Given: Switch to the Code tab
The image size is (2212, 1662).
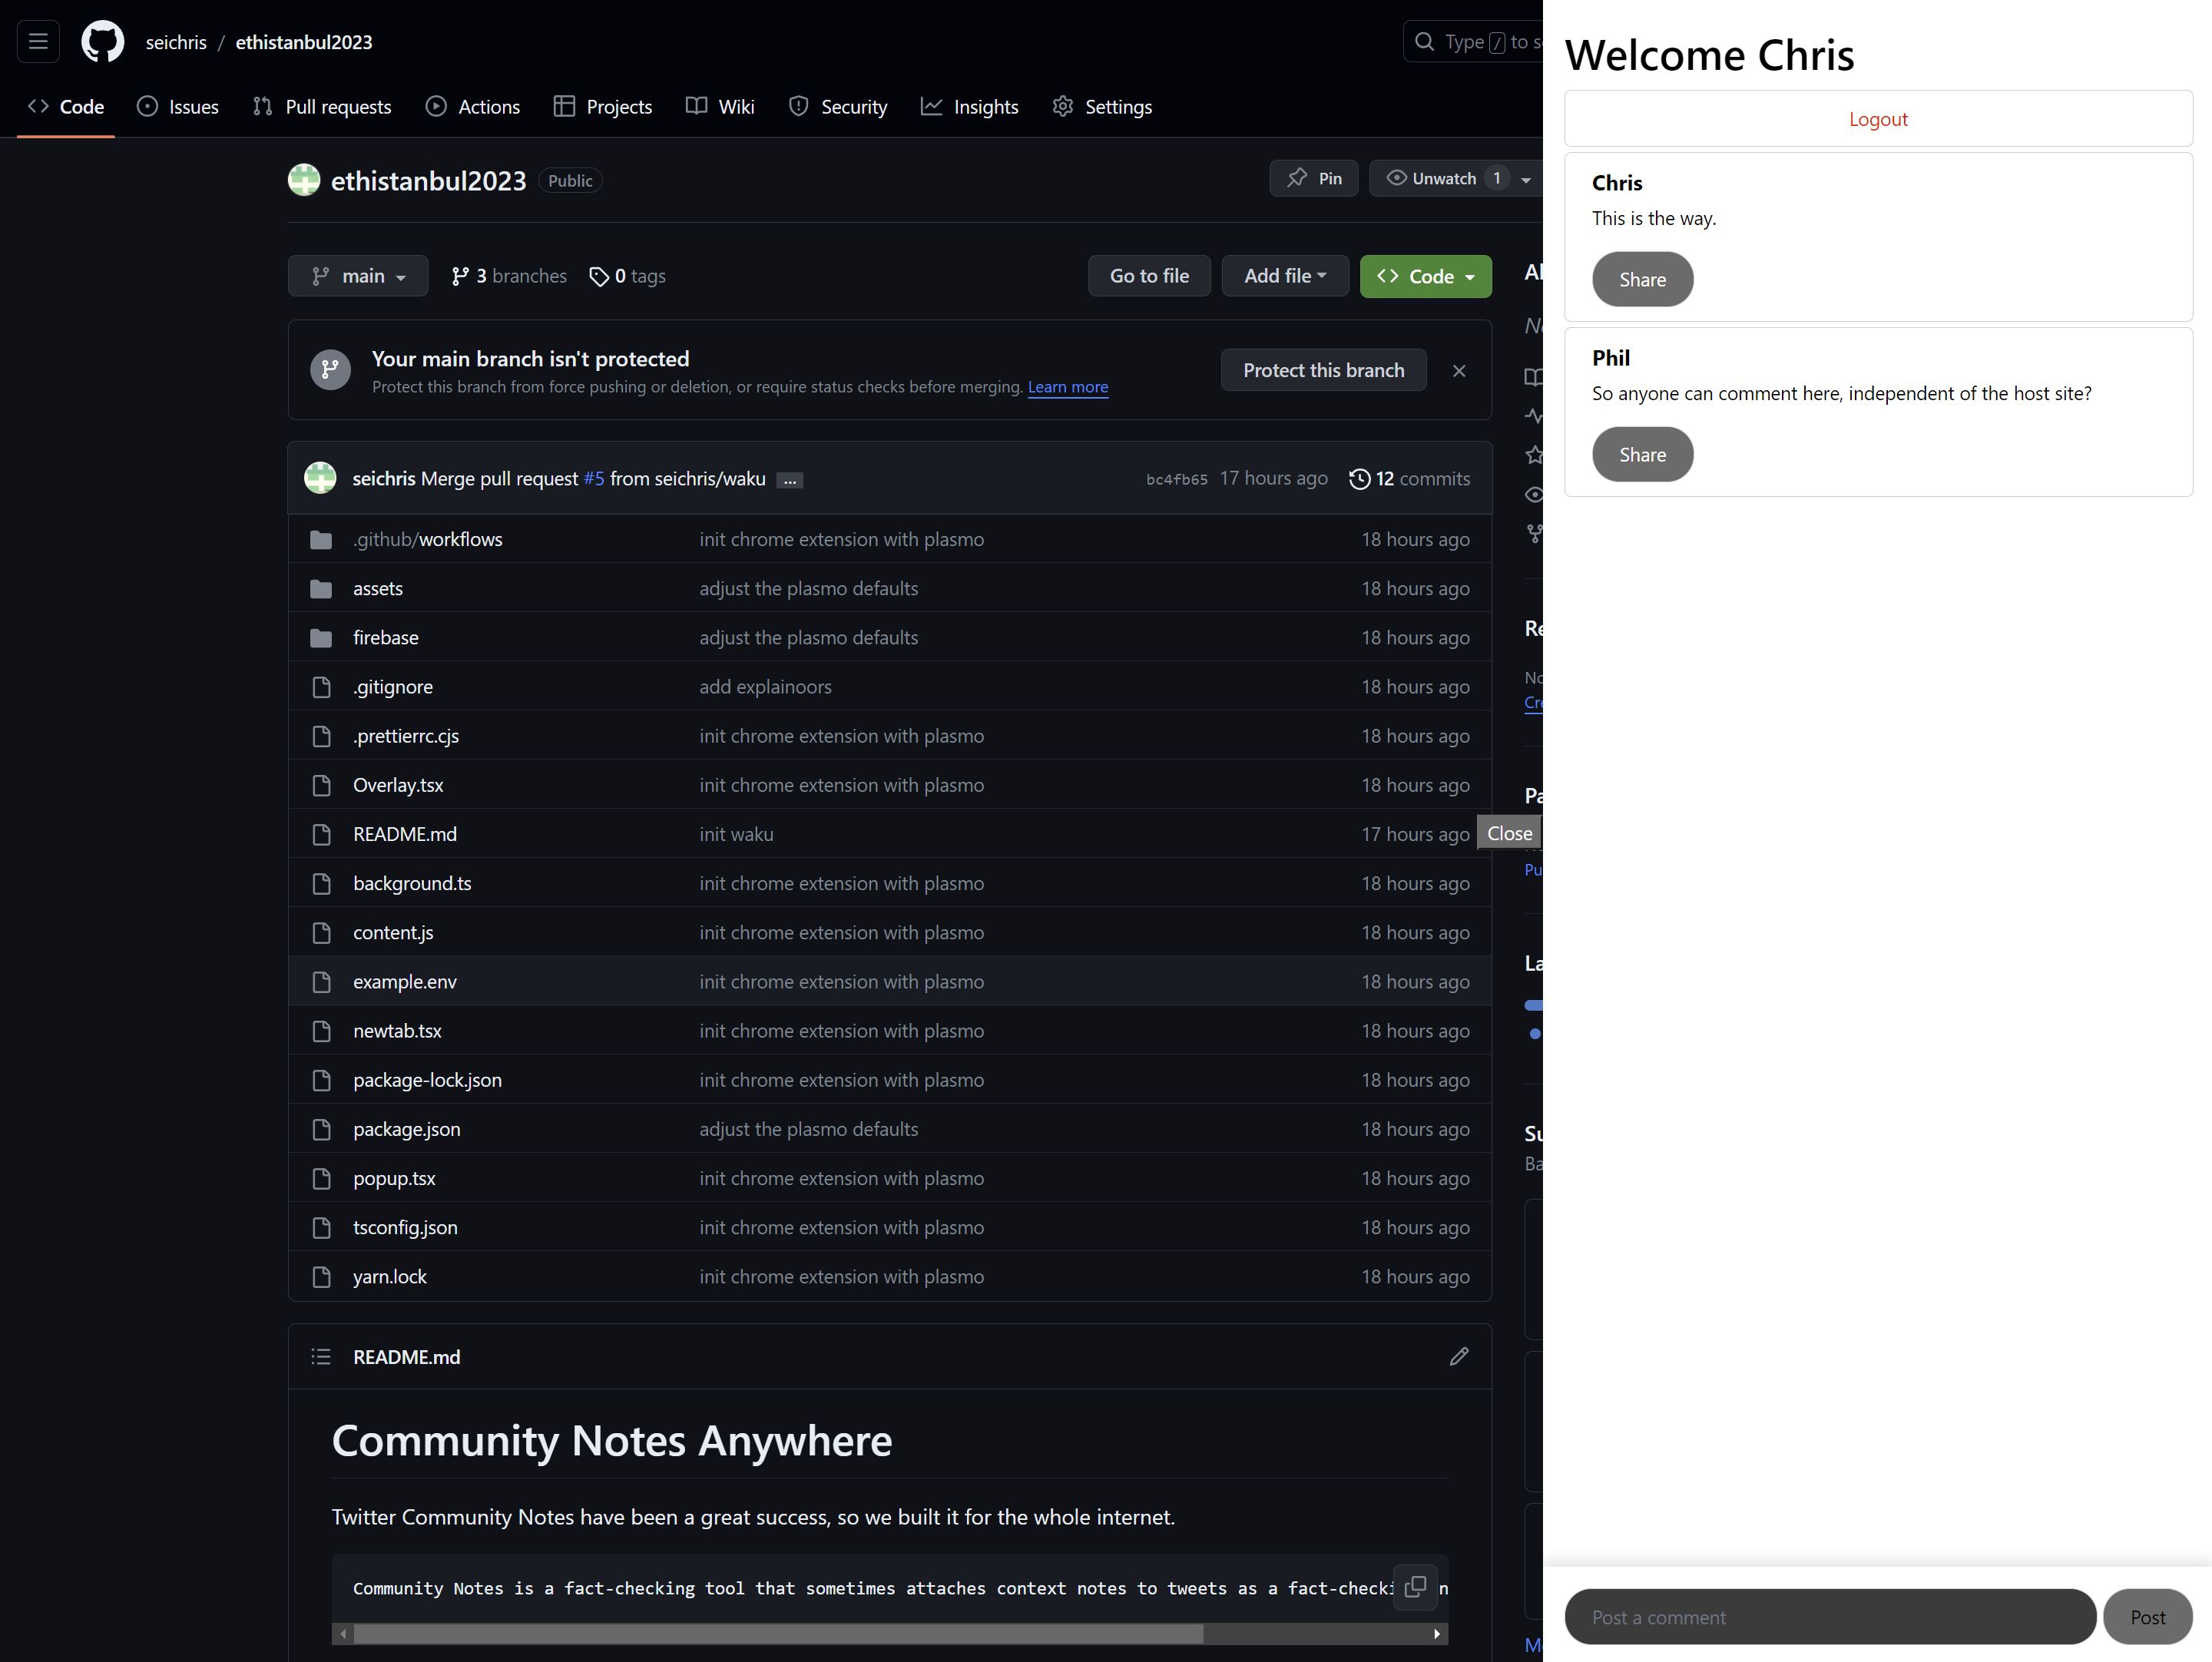Looking at the screenshot, I should coord(66,107).
